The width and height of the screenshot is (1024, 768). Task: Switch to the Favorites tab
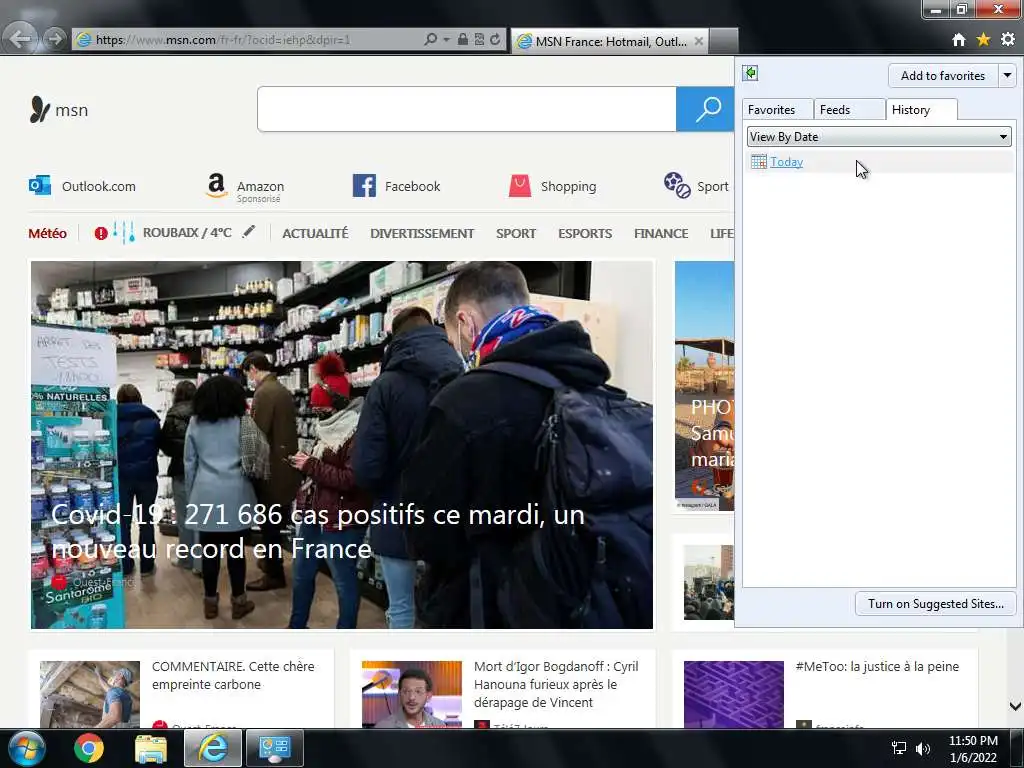(777, 110)
